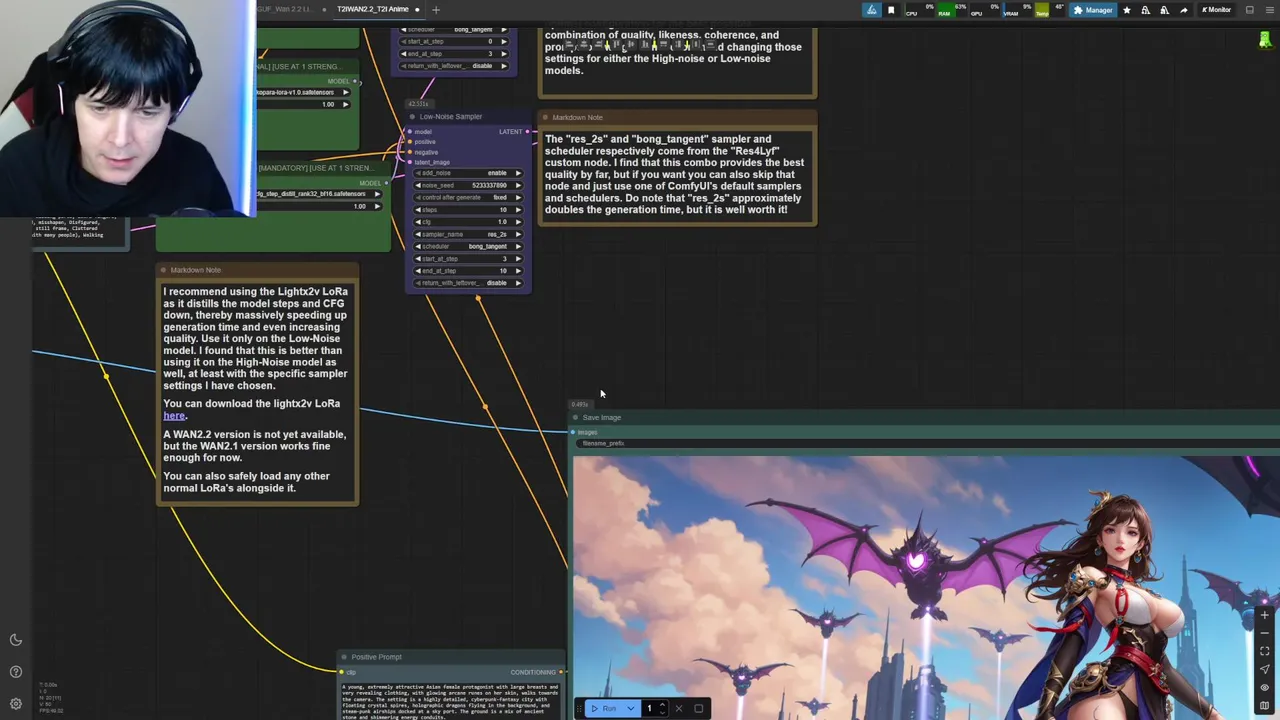The width and height of the screenshot is (1280, 720).
Task: Expand the Run button dropdown arrow
Action: [630, 708]
